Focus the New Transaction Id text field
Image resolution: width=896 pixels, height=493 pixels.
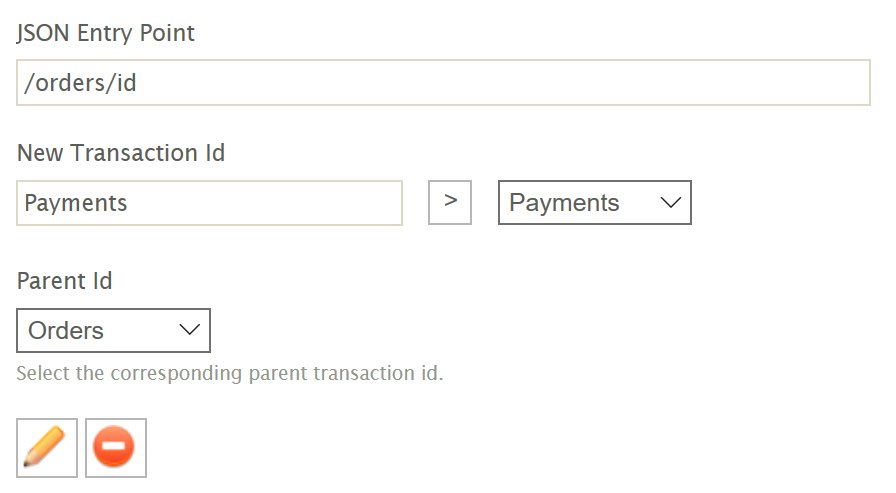coord(209,203)
